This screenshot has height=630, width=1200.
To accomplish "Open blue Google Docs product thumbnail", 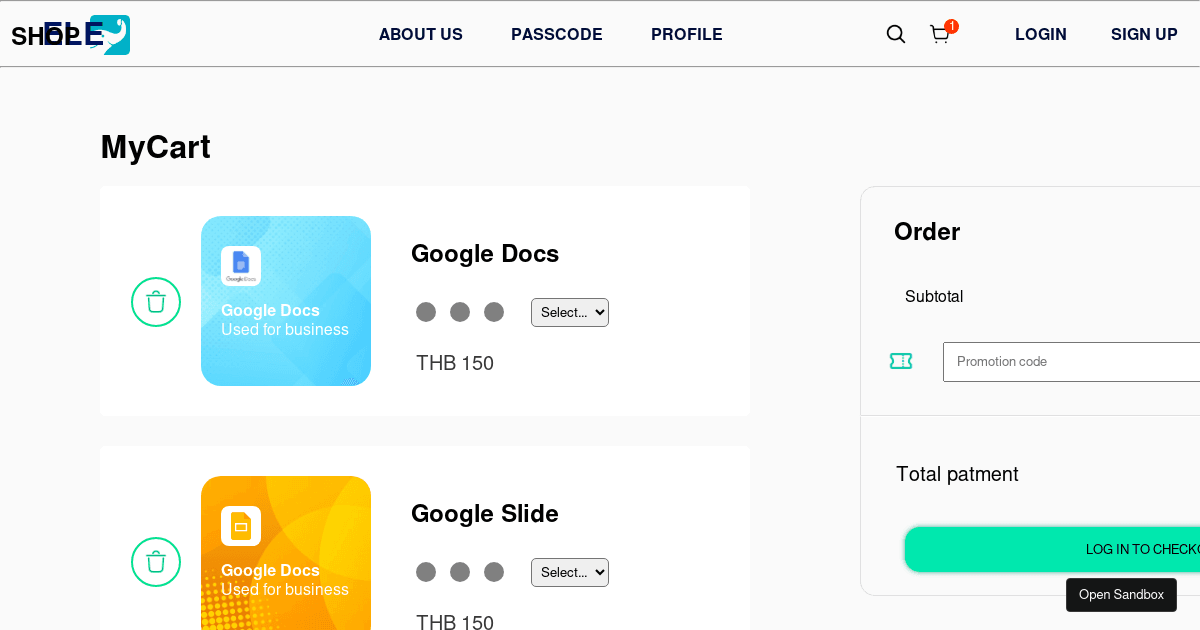I will 286,301.
